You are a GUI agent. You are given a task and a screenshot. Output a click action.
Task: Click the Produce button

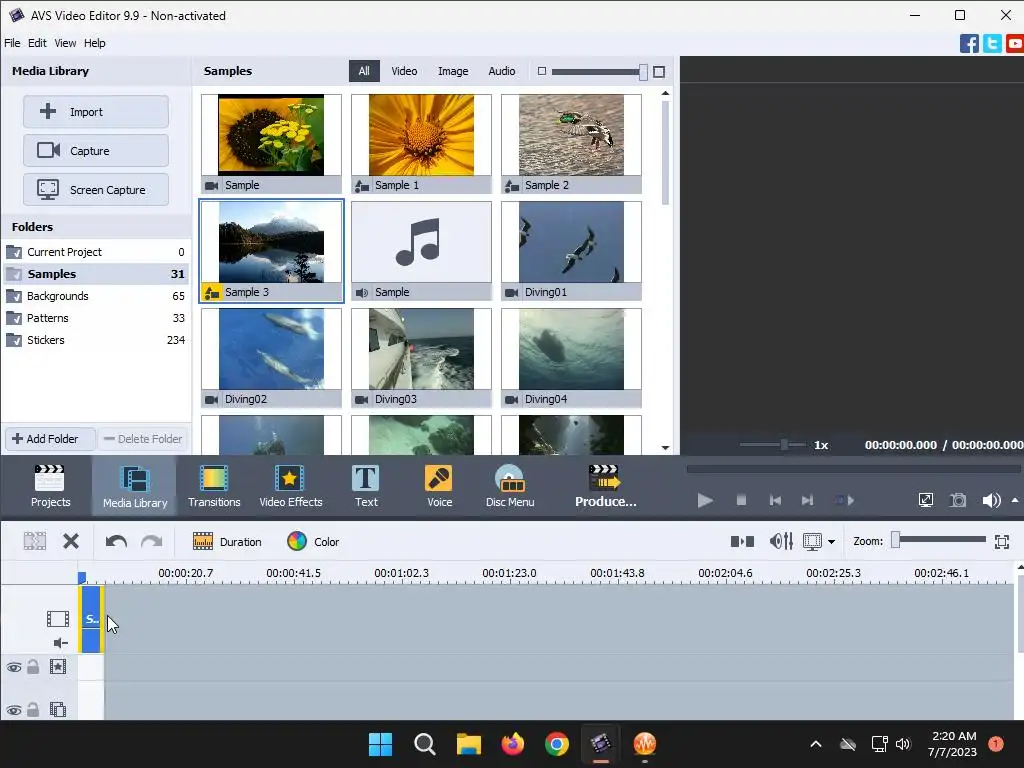(x=605, y=486)
